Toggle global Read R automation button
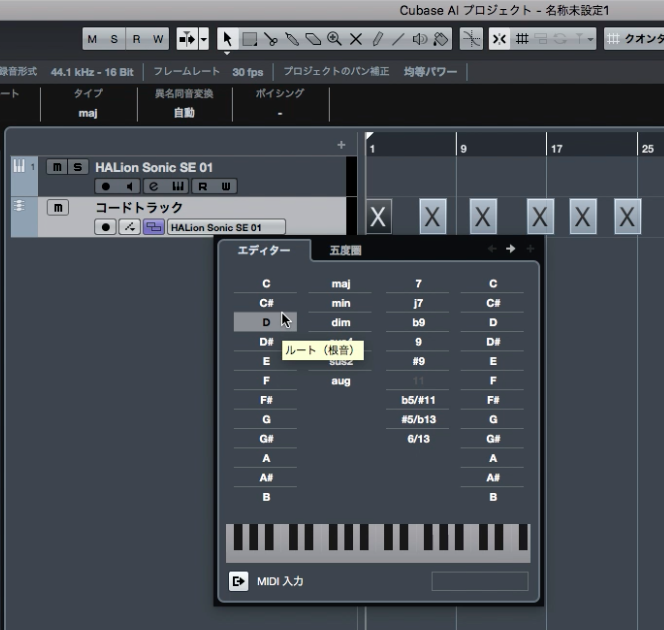The width and height of the screenshot is (664, 630). click(x=136, y=39)
